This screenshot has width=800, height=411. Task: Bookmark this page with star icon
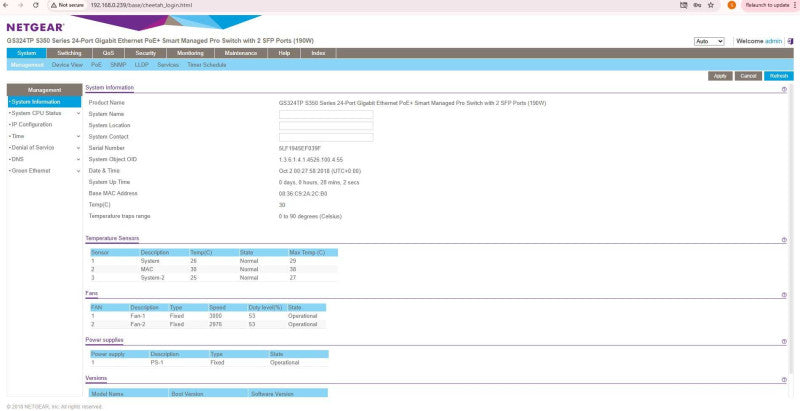[x=711, y=5]
